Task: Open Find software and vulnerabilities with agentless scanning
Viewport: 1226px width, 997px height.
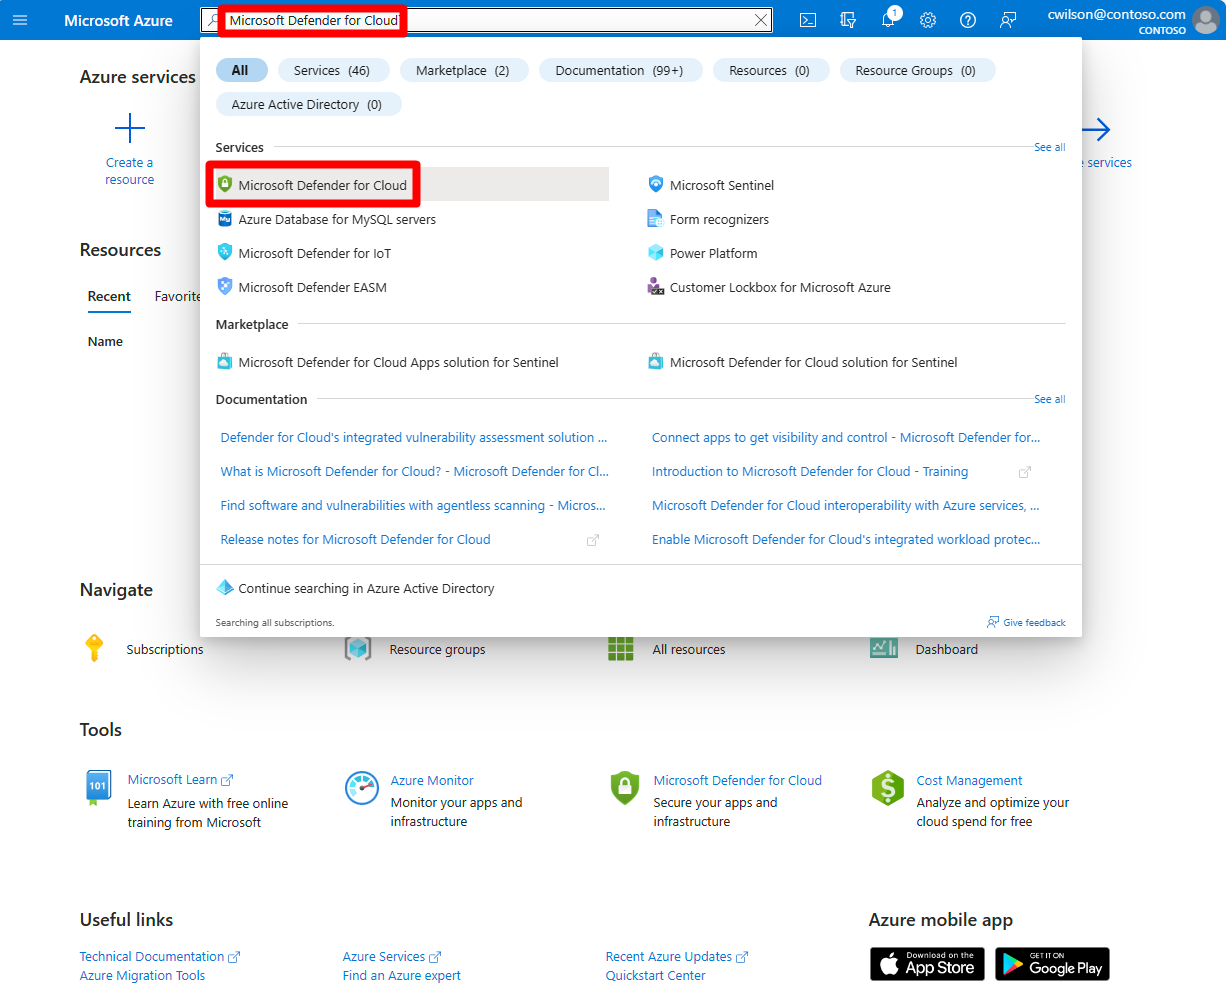Action: [413, 505]
